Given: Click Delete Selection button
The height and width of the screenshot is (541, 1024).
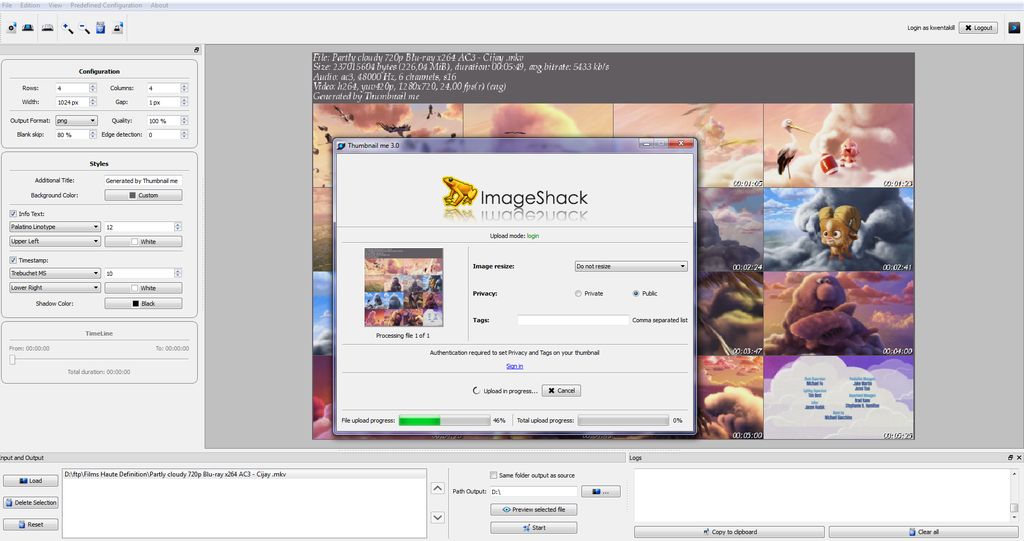Looking at the screenshot, I should pyautogui.click(x=31, y=502).
